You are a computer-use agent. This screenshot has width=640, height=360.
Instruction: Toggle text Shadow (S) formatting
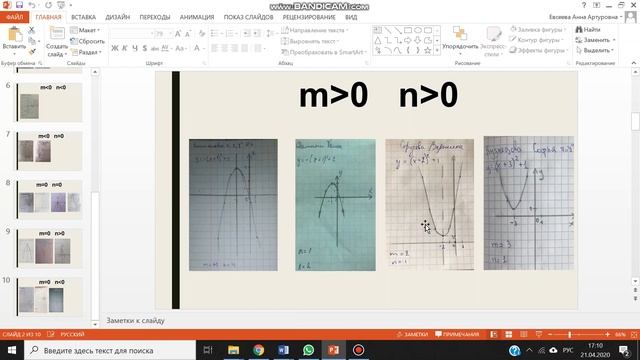click(x=144, y=48)
